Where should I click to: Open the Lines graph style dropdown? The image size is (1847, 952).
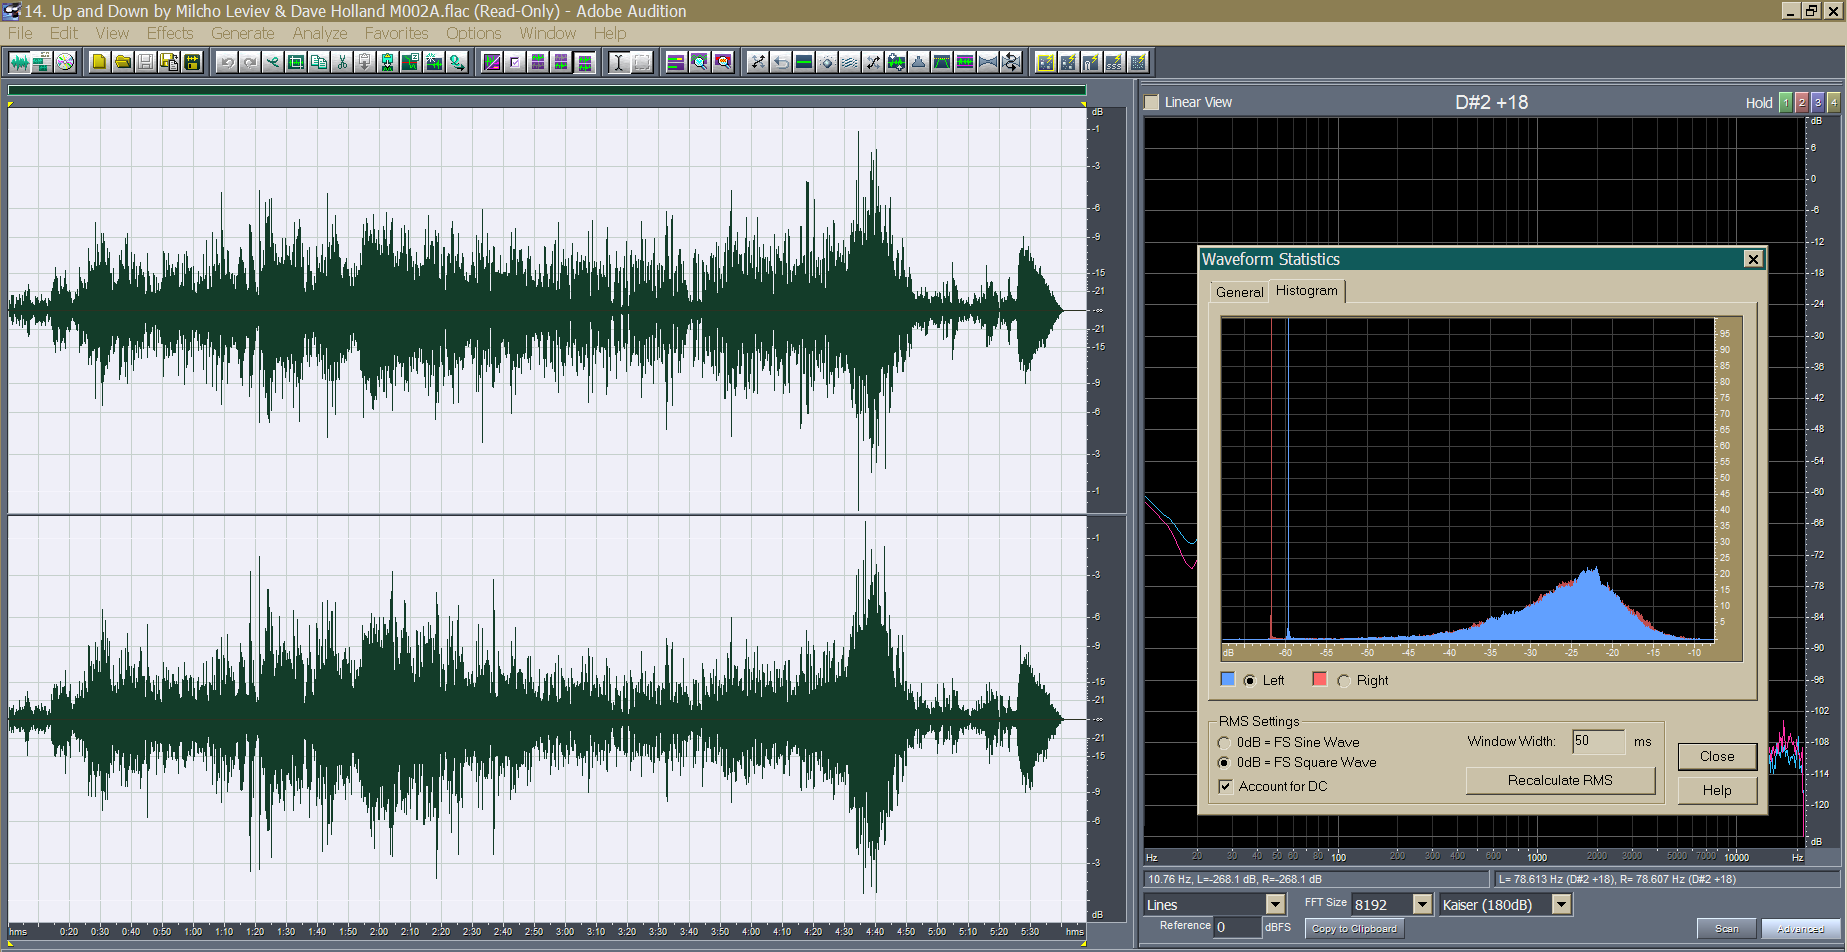pyautogui.click(x=1275, y=905)
